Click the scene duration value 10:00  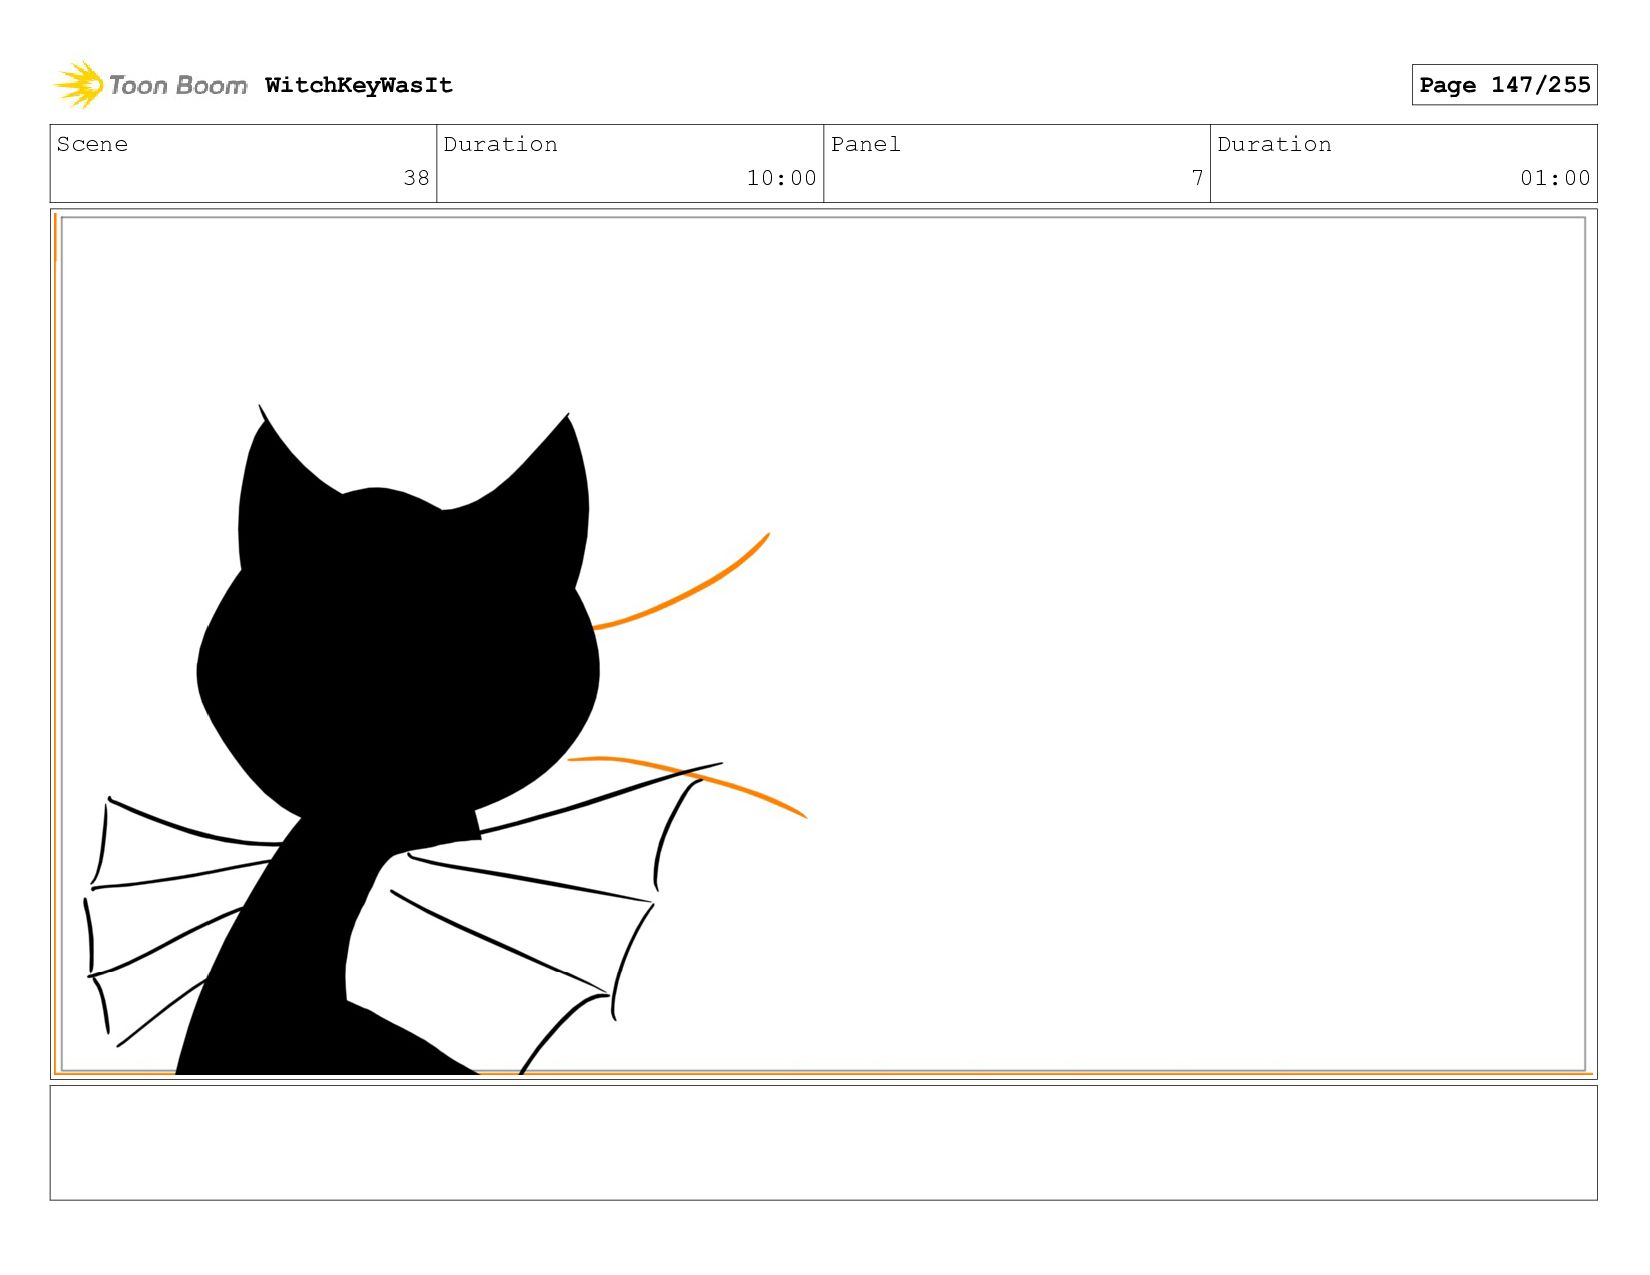[781, 178]
